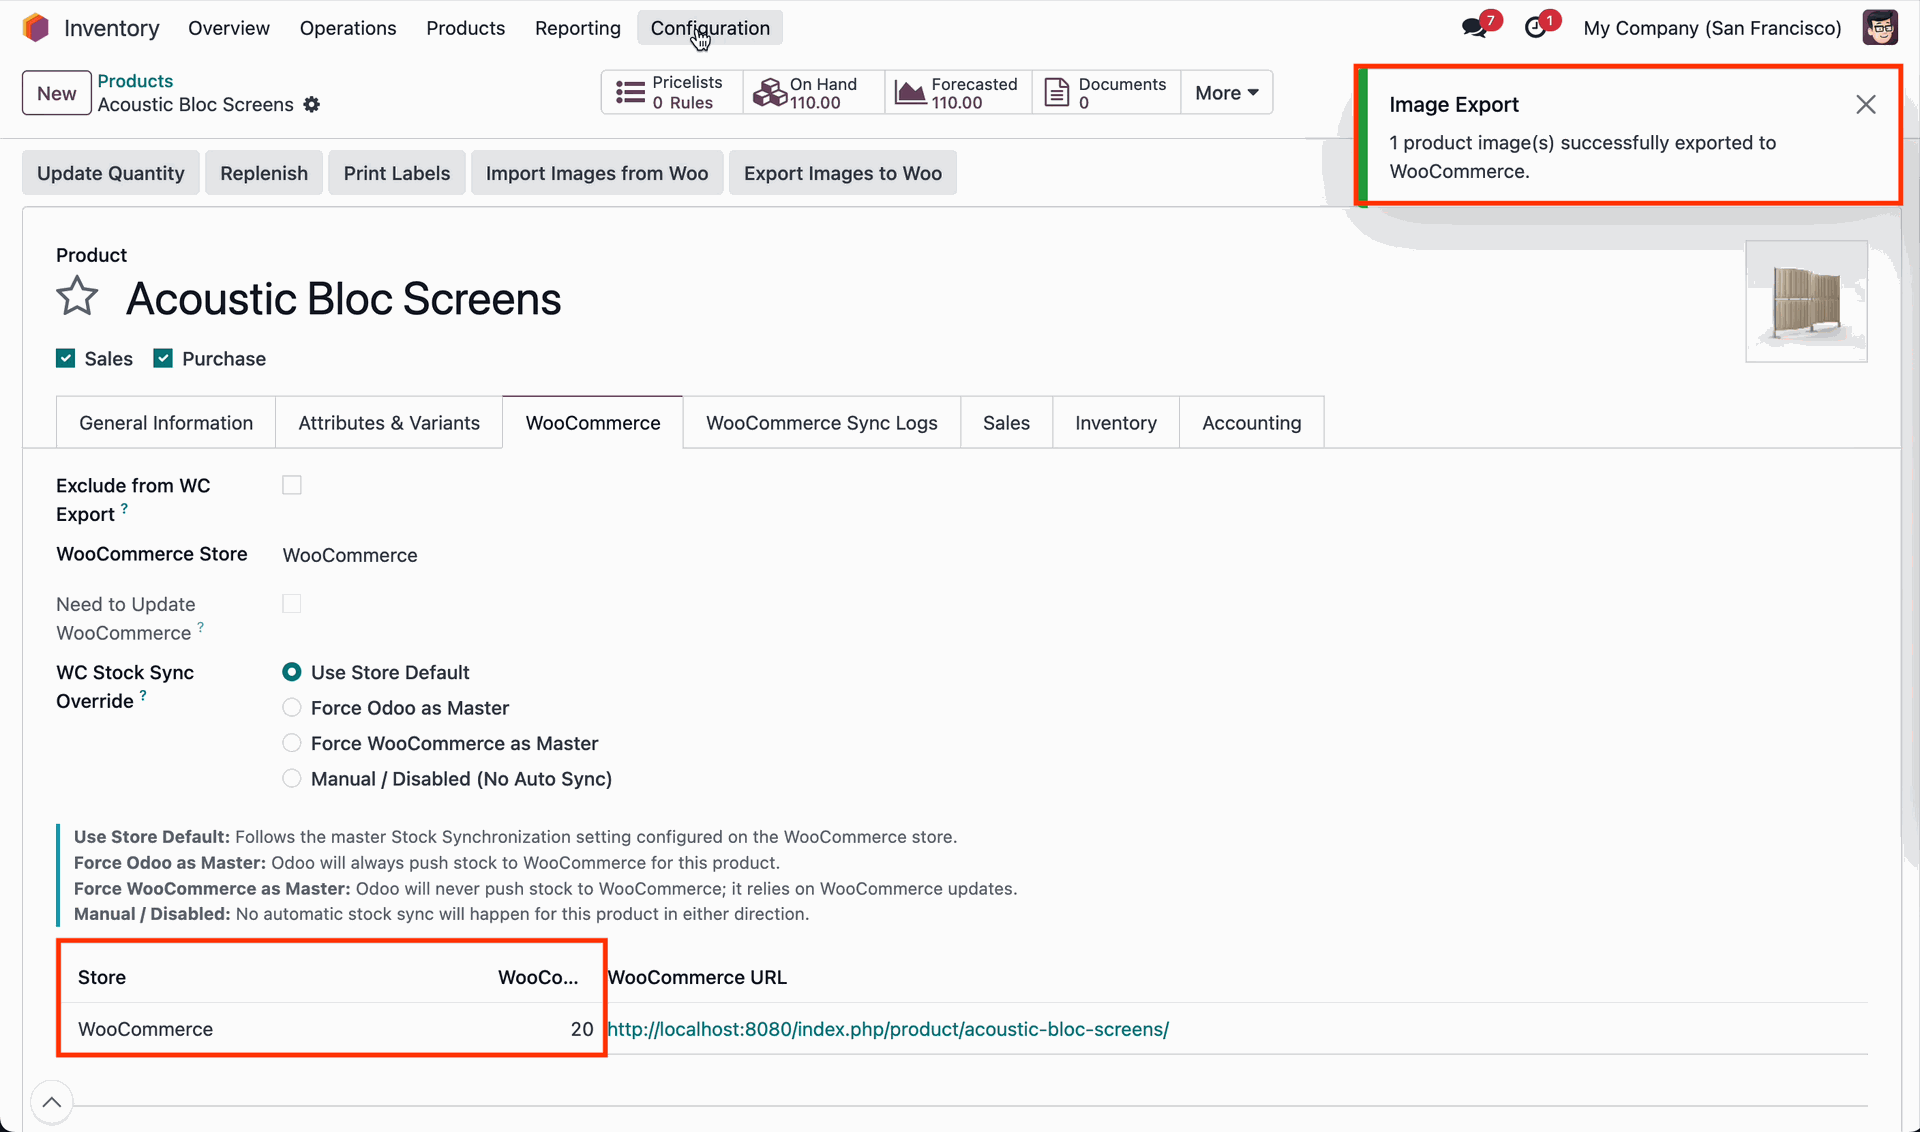This screenshot has height=1132, width=1920.
Task: Click the user avatar in the top bar
Action: click(x=1880, y=28)
